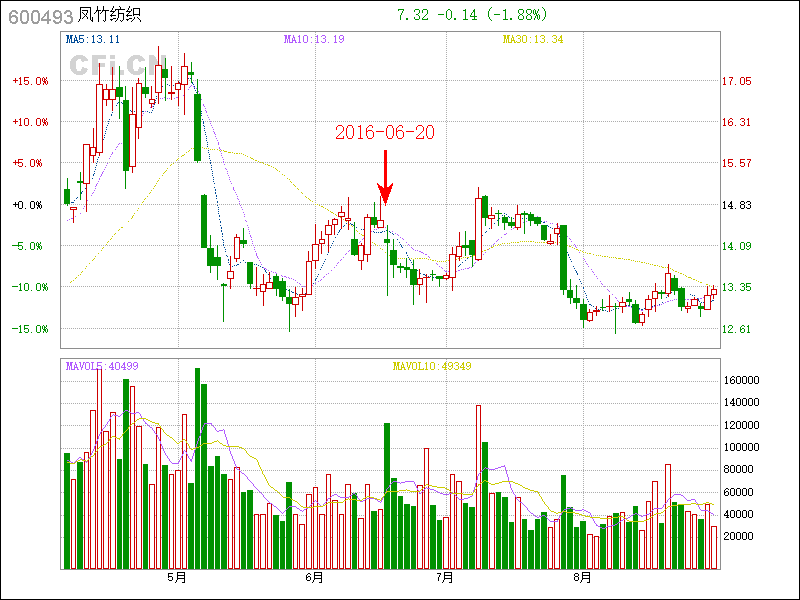
Task: Click the MA5:13.11 indicator label
Action: [x=93, y=40]
